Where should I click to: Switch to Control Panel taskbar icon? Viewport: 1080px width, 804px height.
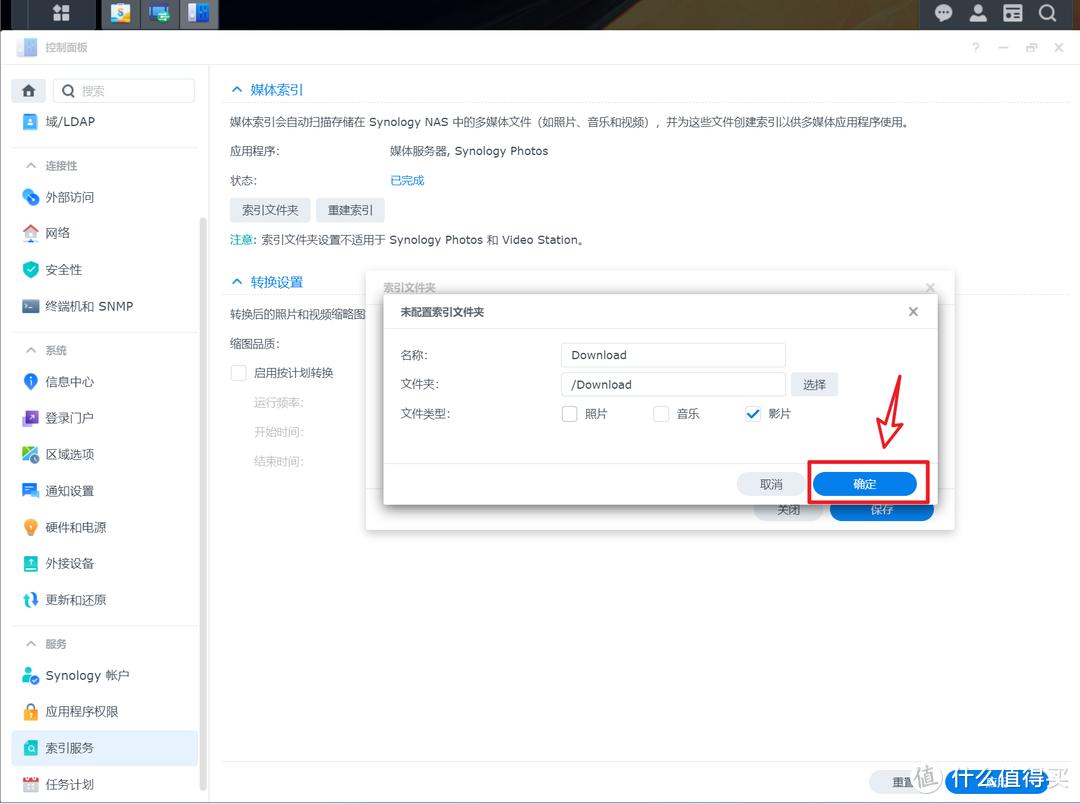199,14
